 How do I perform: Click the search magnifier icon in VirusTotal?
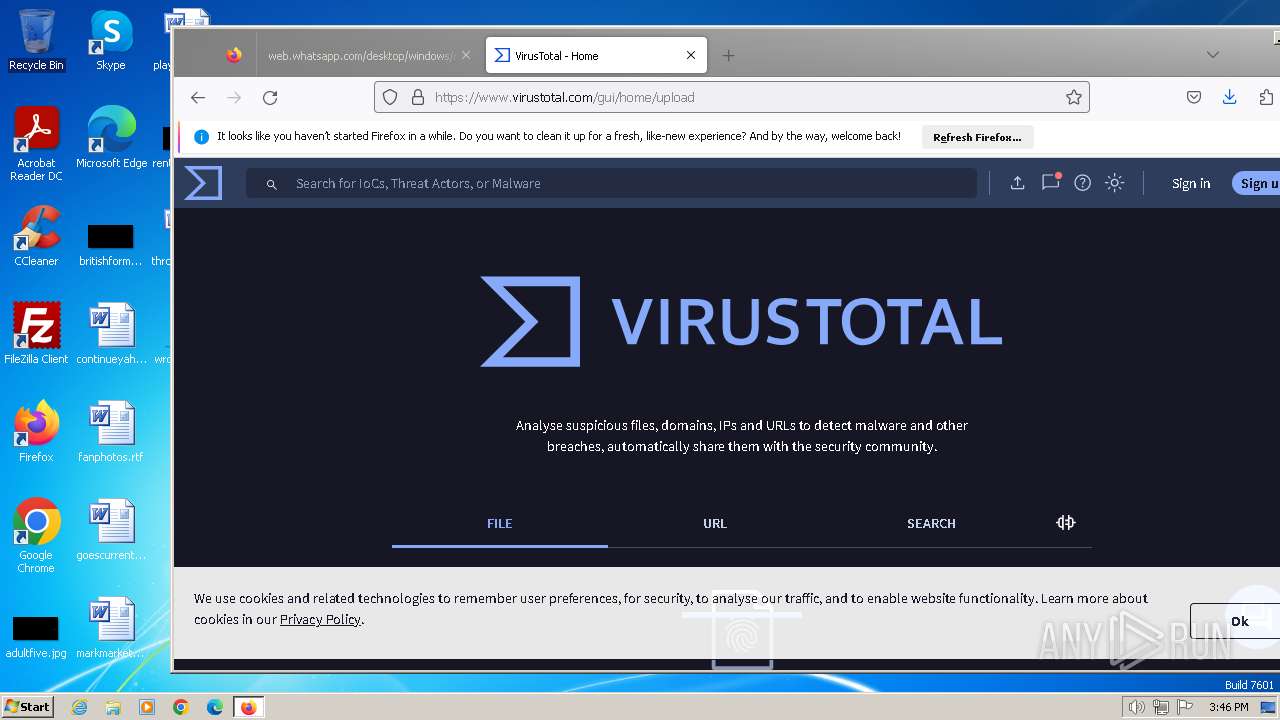[271, 184]
